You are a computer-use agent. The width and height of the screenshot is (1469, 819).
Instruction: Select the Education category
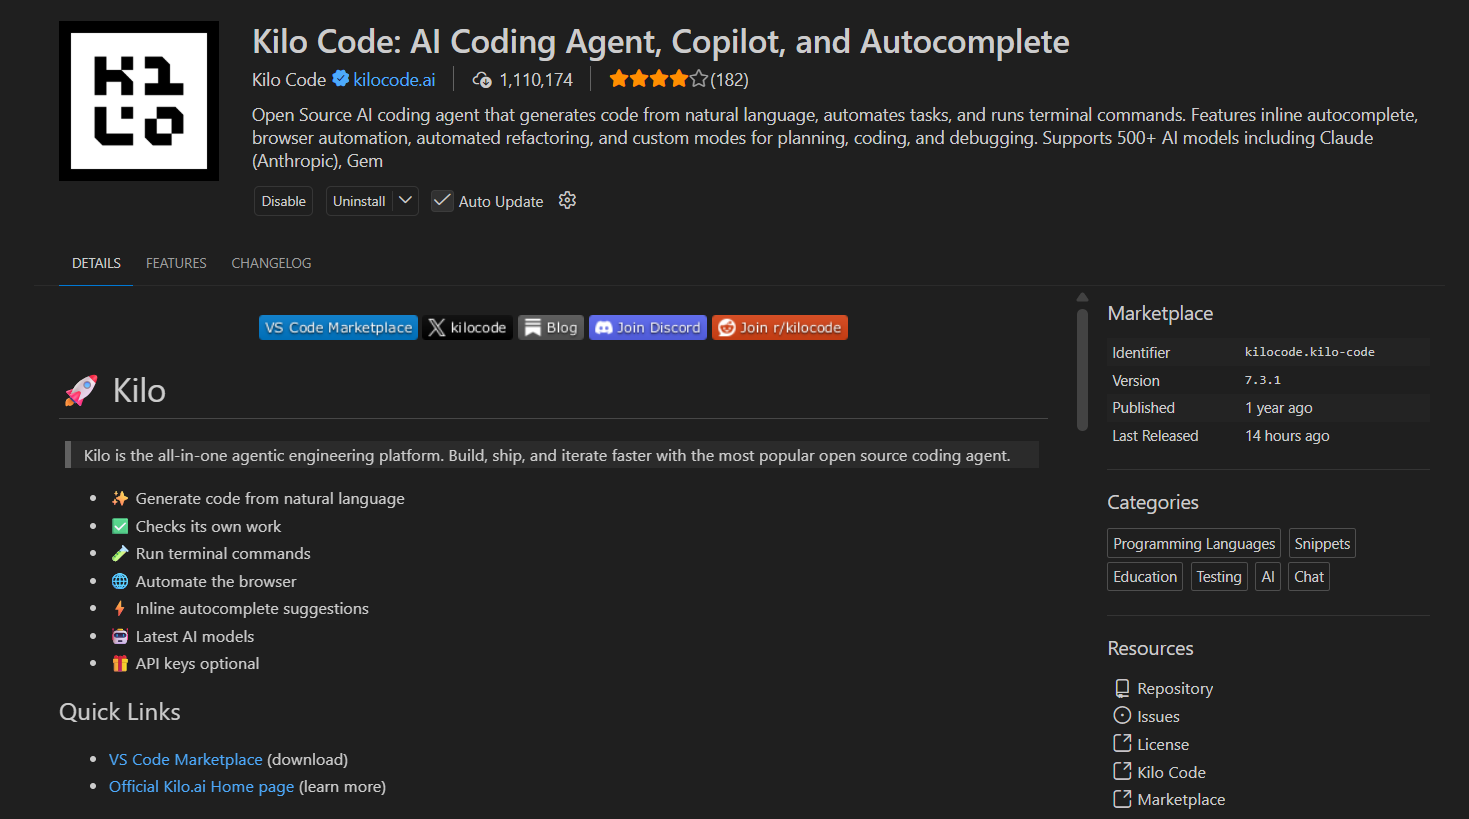(x=1145, y=577)
